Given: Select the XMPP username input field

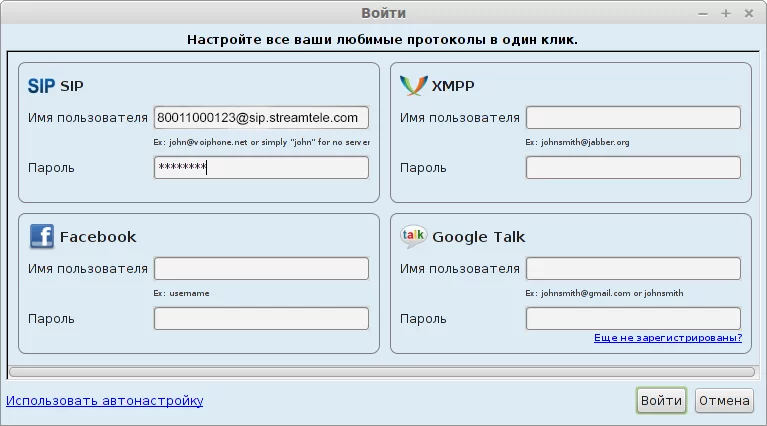Looking at the screenshot, I should [633, 118].
